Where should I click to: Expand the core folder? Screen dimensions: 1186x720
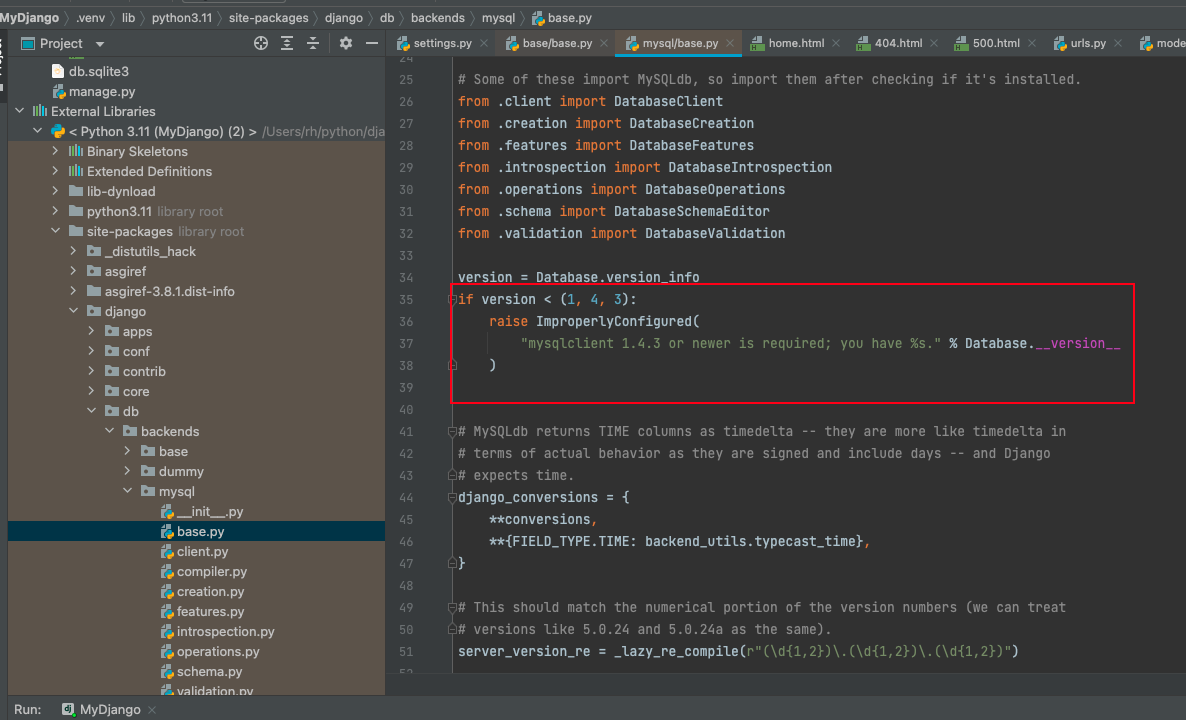(x=92, y=391)
